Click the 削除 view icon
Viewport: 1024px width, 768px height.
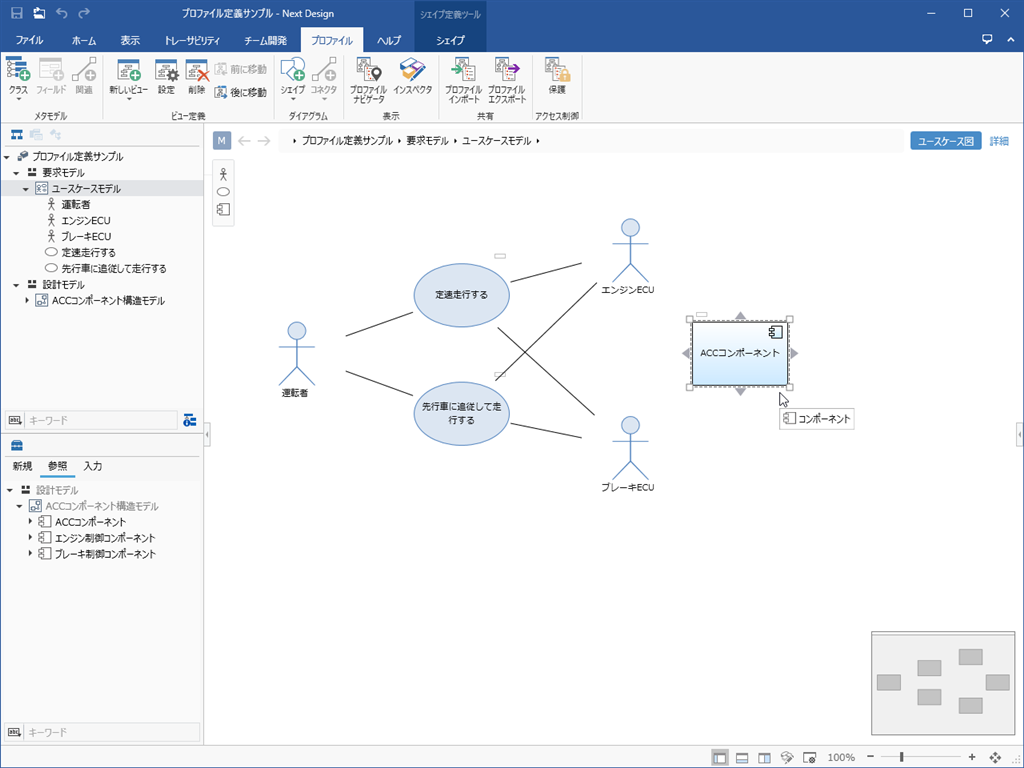196,77
